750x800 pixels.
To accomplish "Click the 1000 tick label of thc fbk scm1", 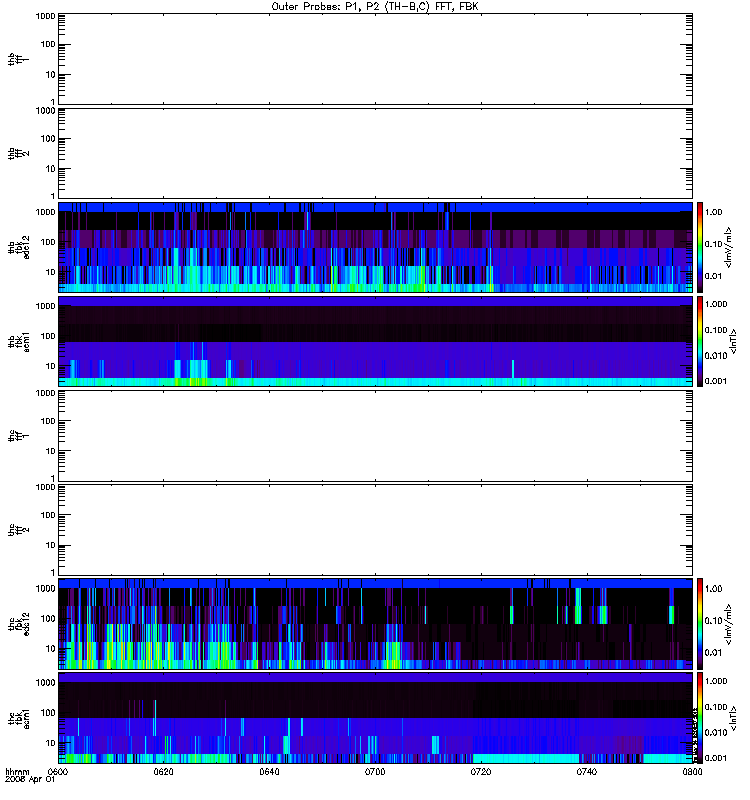I will click(45, 683).
